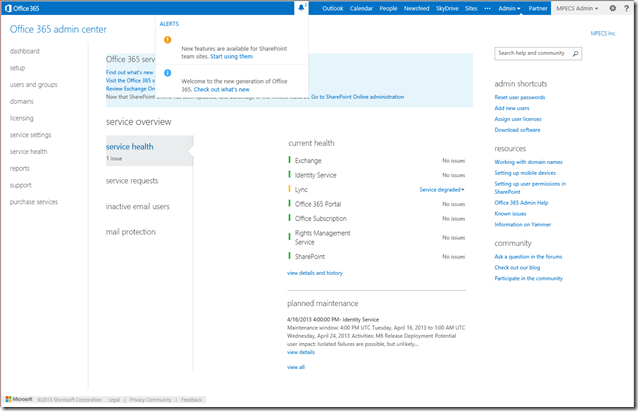The height and width of the screenshot is (411, 638).
Task: Click Exchange in current health list
Action: tap(308, 161)
